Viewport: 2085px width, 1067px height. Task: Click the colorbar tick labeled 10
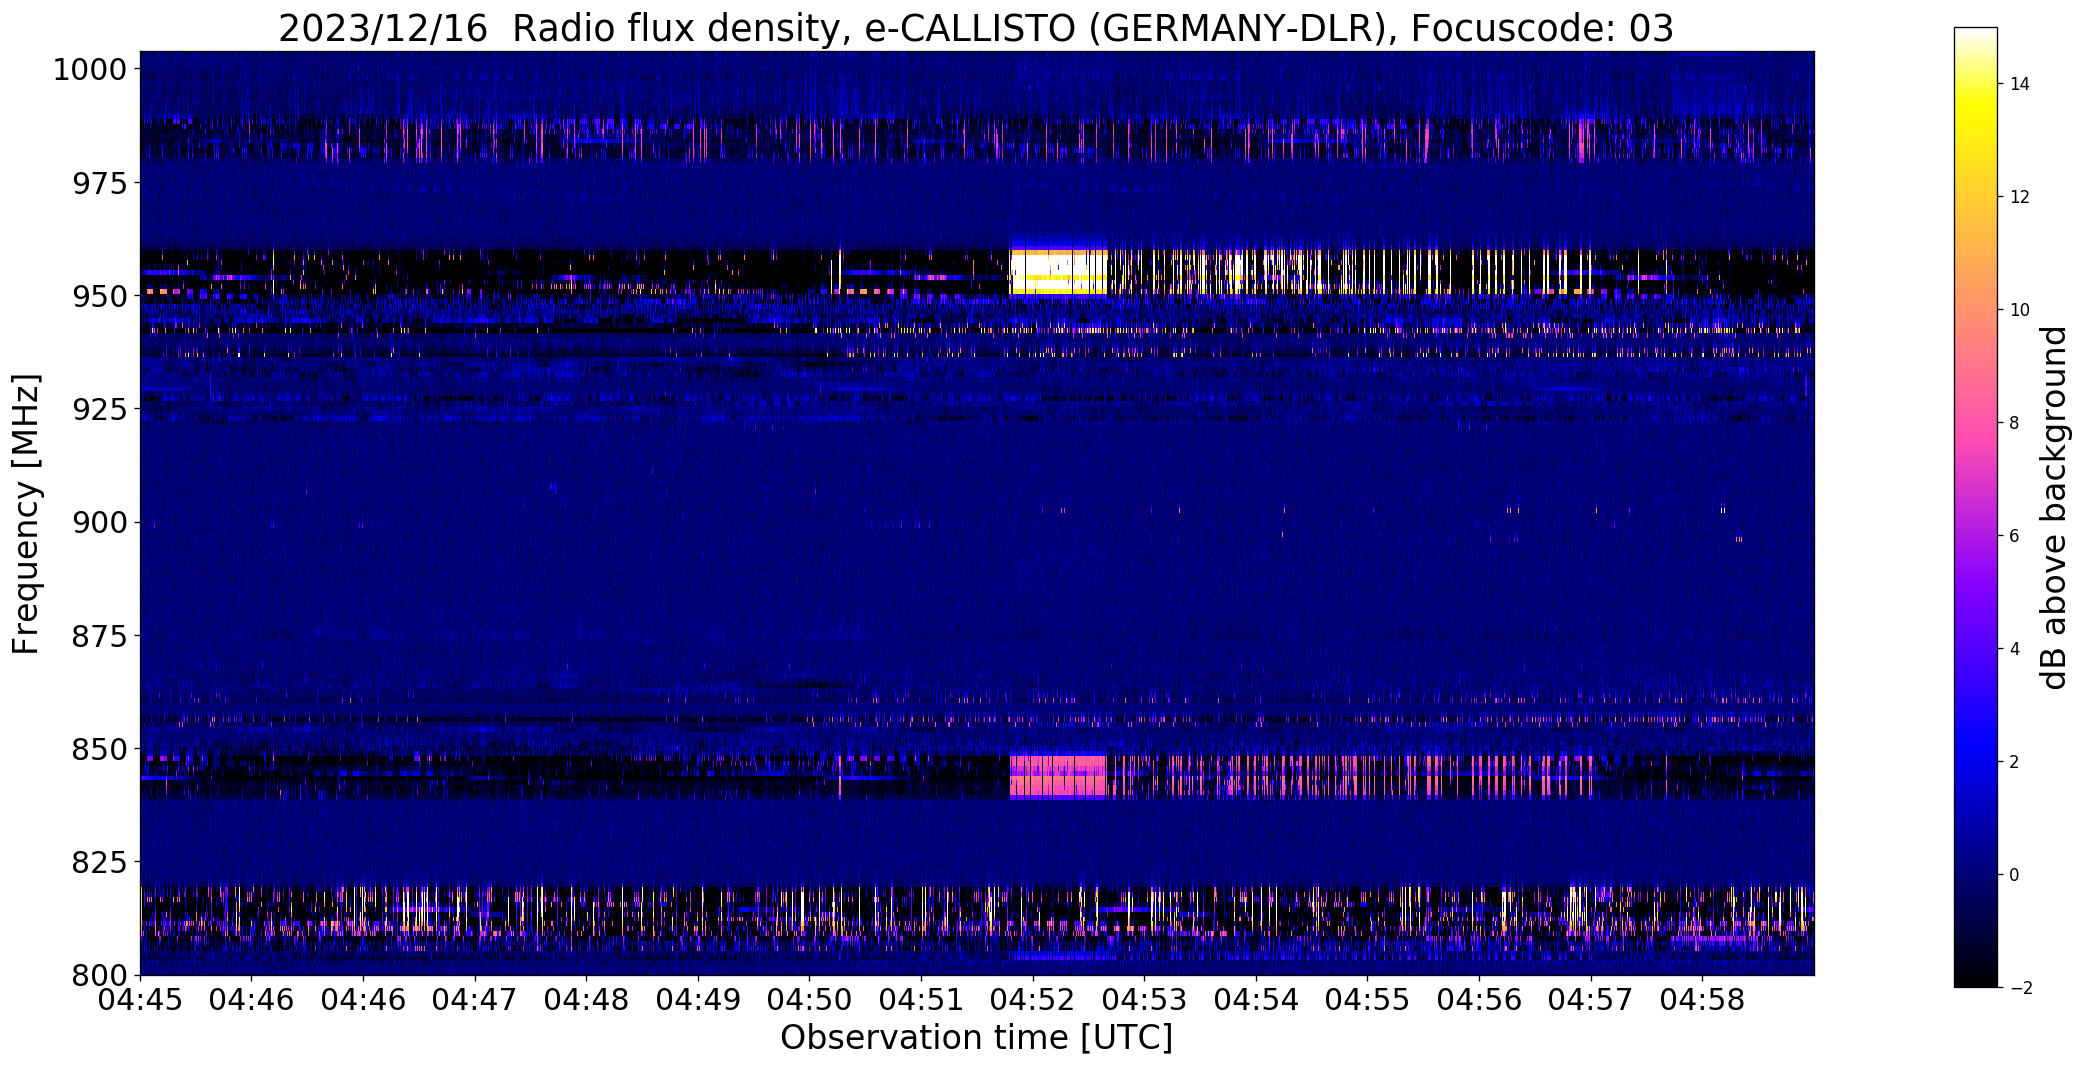click(2020, 310)
